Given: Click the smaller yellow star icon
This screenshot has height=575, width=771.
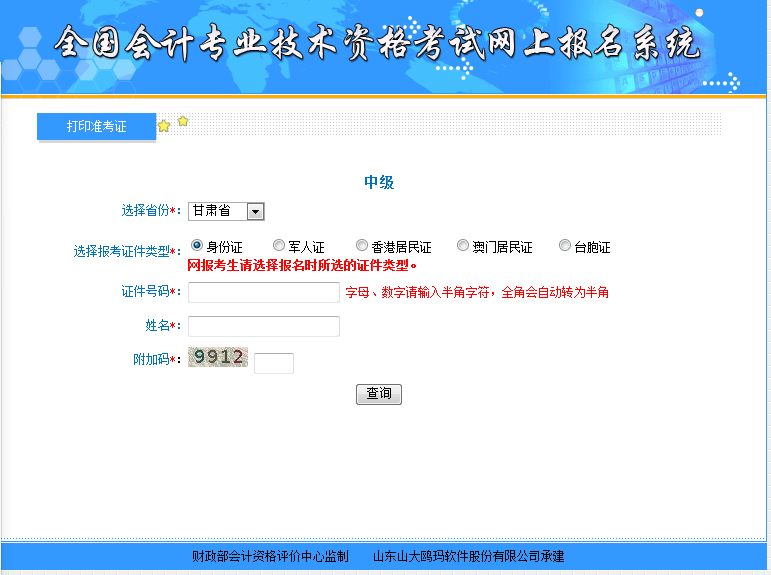Looking at the screenshot, I should [183, 121].
